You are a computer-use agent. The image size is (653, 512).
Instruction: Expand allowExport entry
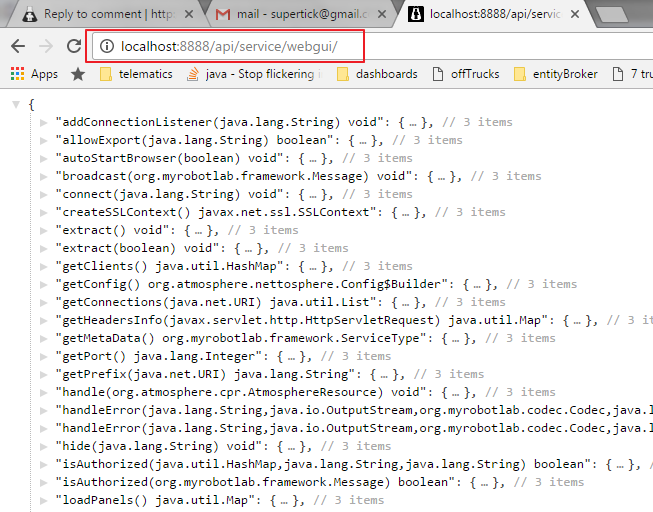tap(43, 140)
